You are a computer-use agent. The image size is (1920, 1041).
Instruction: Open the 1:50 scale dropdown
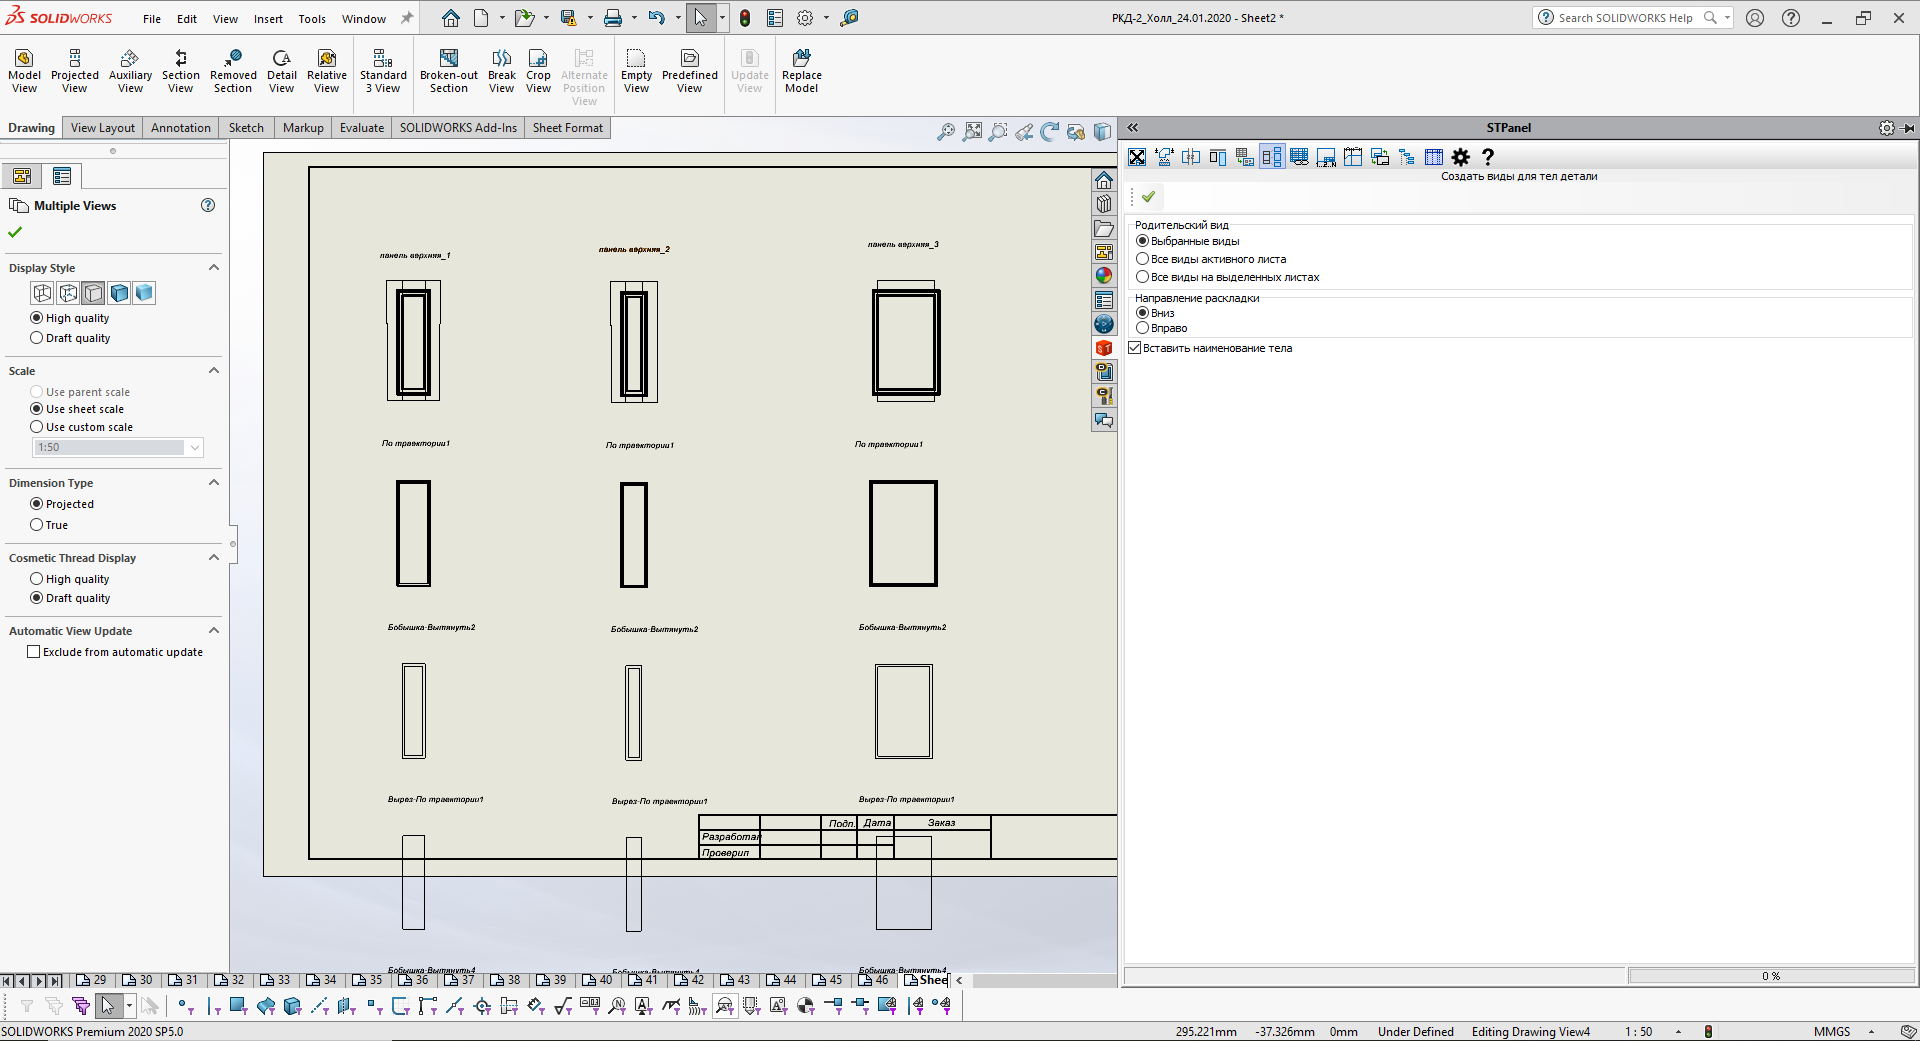pos(195,447)
